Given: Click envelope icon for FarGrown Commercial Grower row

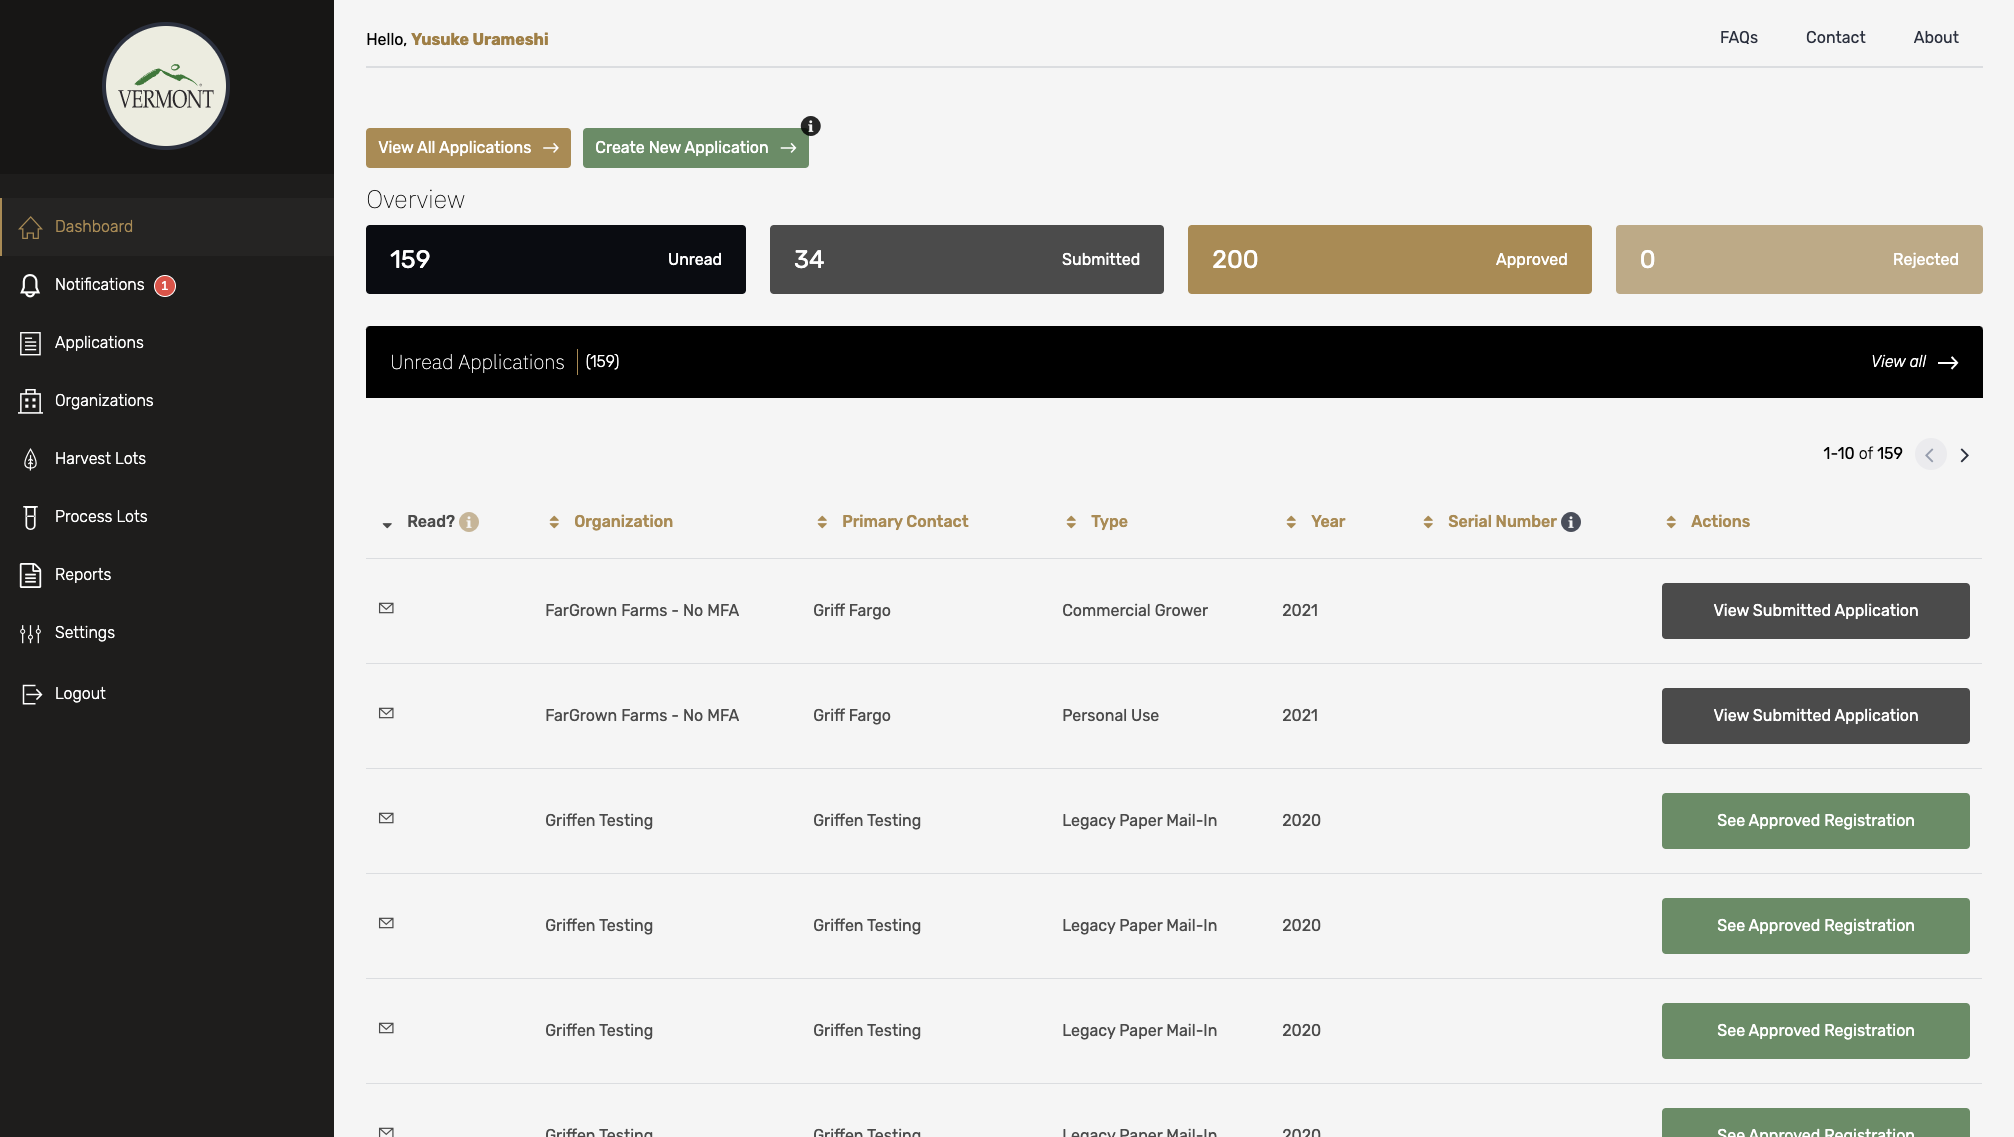Looking at the screenshot, I should tap(386, 608).
